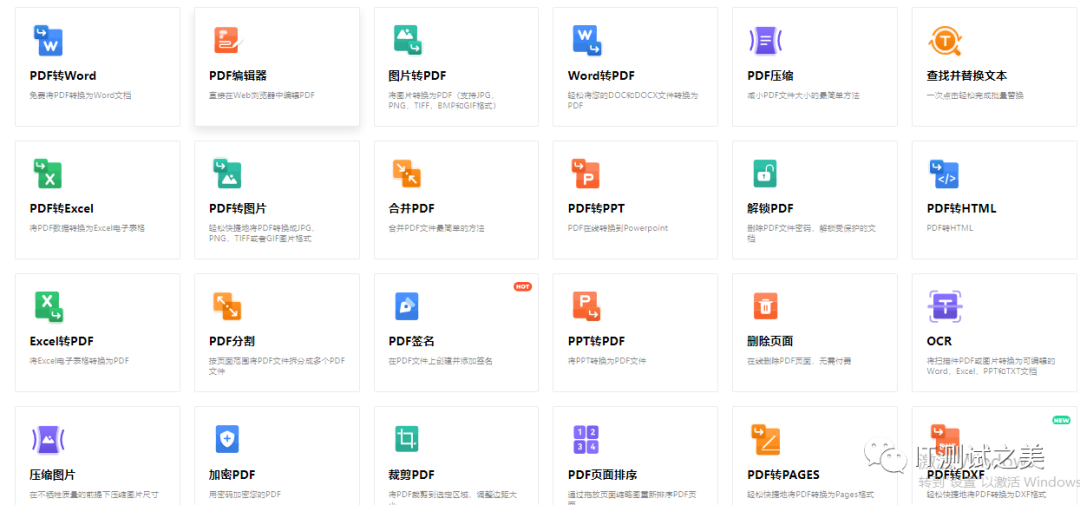
Task: Click the PDF转Word icon
Action: pos(47,41)
